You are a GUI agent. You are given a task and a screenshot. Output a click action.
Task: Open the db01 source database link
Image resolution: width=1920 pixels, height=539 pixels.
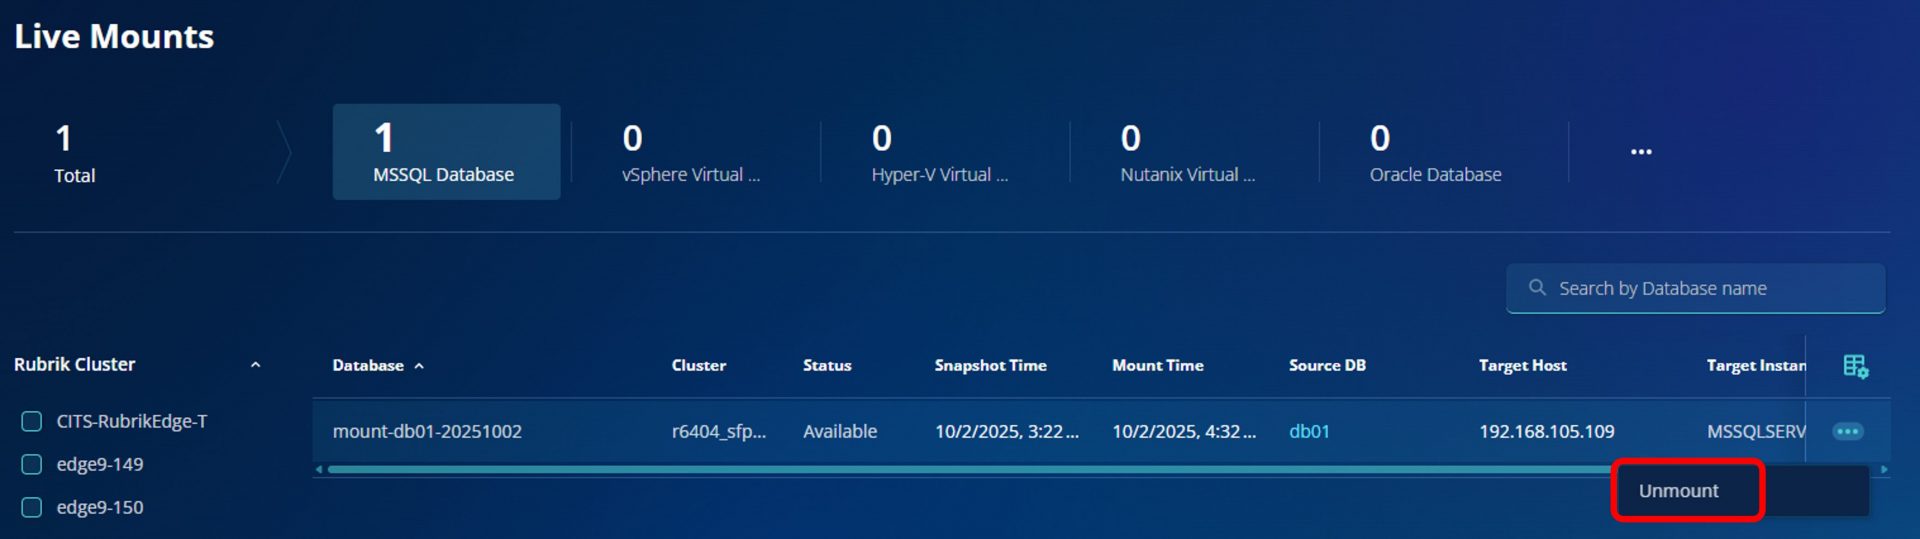[x=1308, y=431]
